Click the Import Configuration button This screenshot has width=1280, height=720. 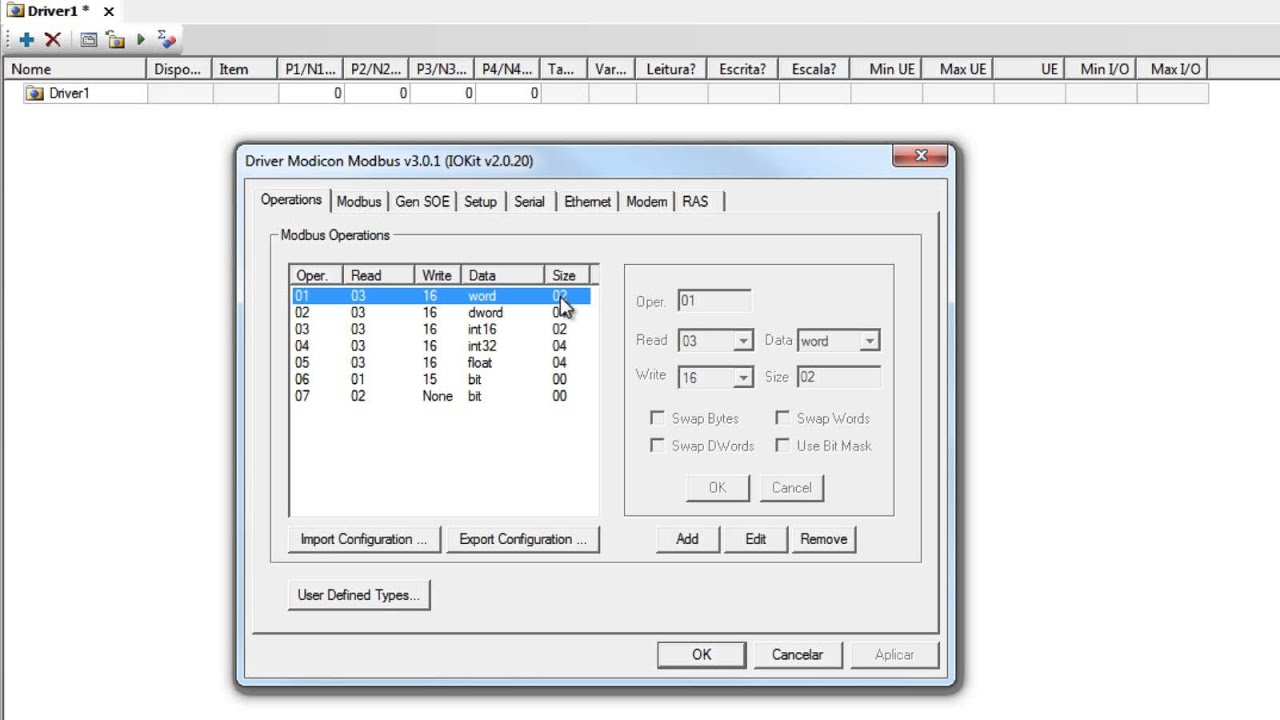(364, 539)
